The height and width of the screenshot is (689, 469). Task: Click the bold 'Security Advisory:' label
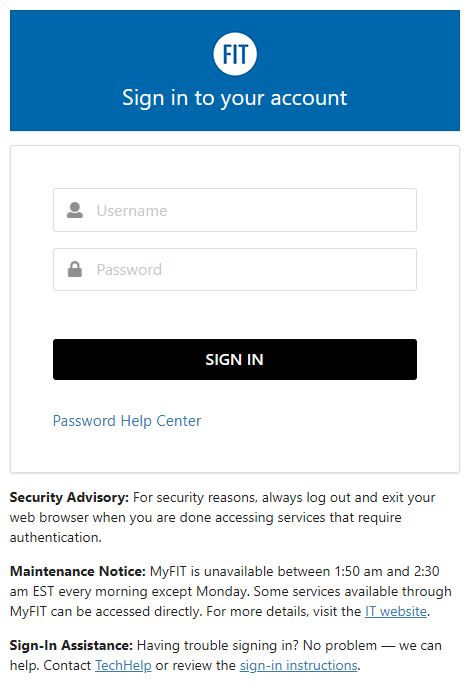[69, 497]
